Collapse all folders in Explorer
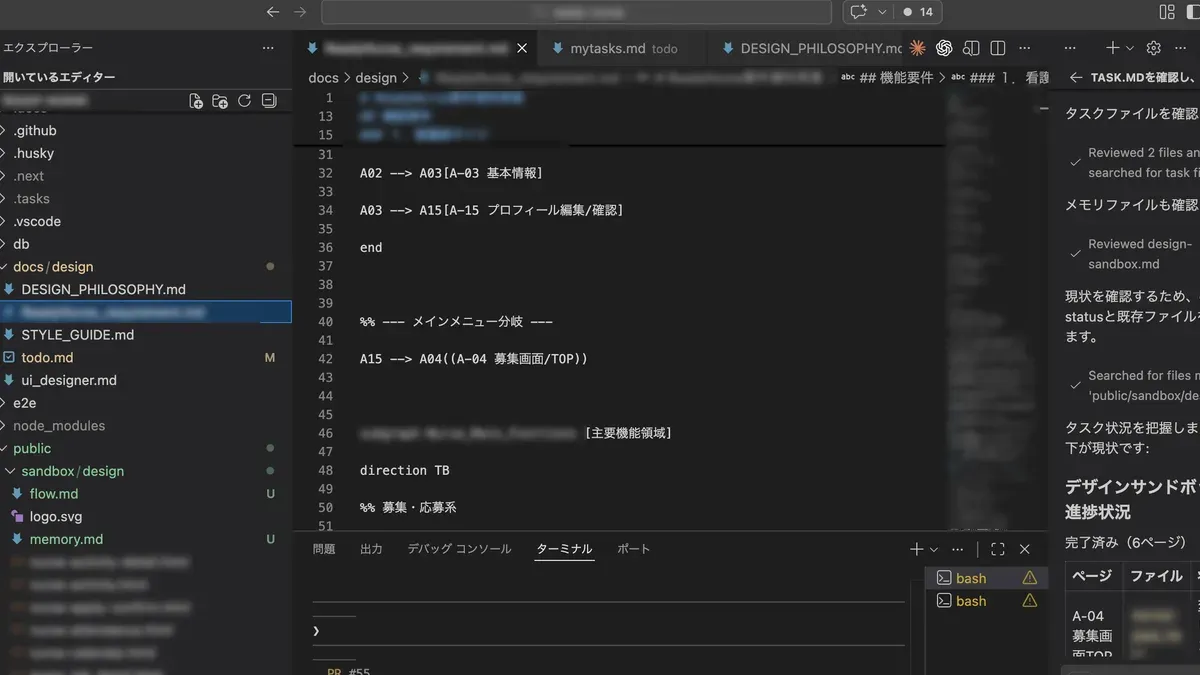This screenshot has width=1200, height=675. (268, 101)
